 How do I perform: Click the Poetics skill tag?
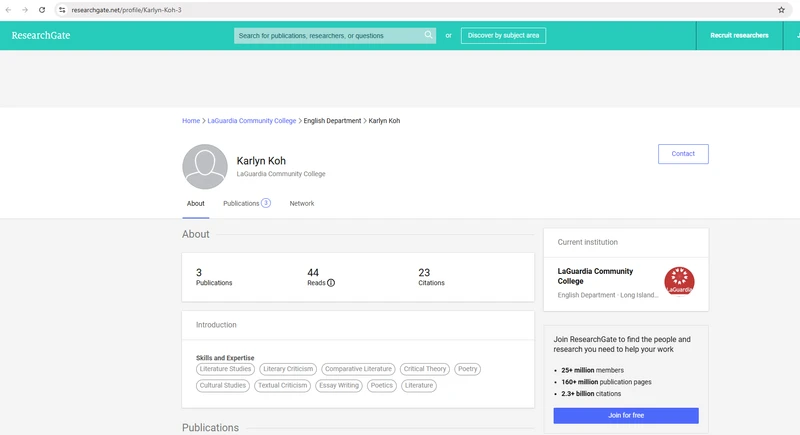tap(382, 386)
